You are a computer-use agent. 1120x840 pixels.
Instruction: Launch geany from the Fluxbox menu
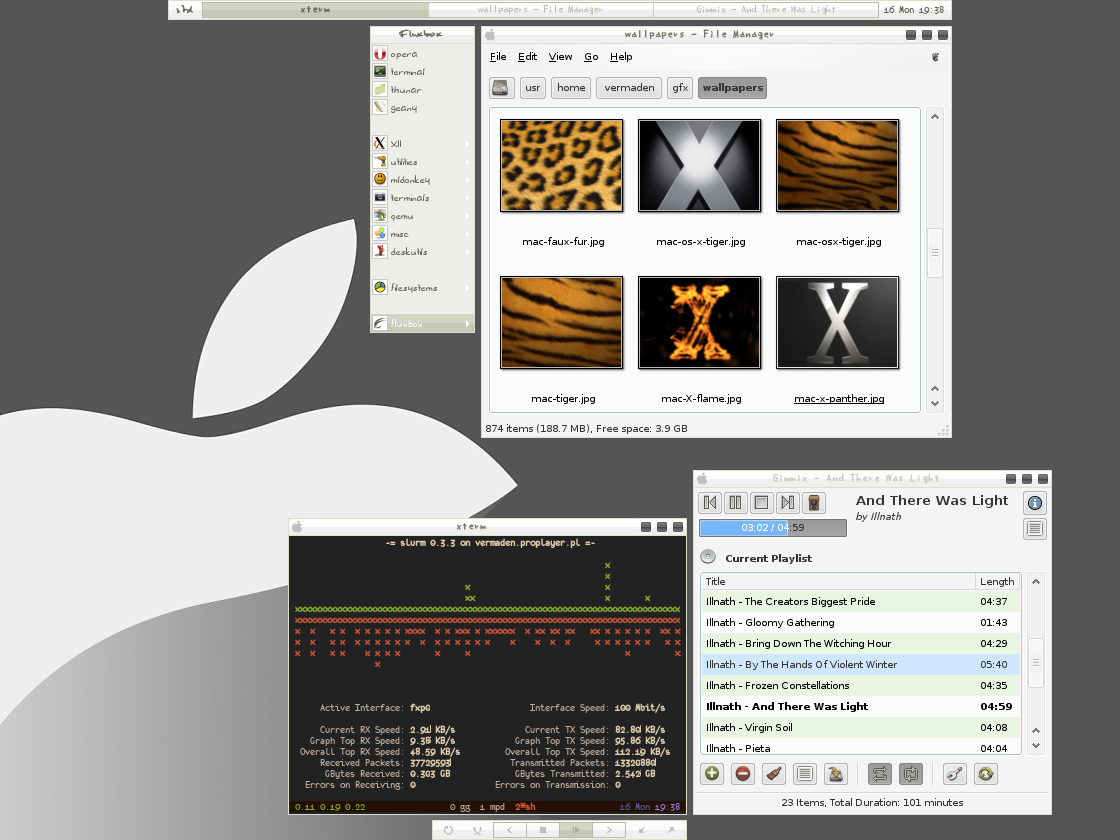coord(421,108)
